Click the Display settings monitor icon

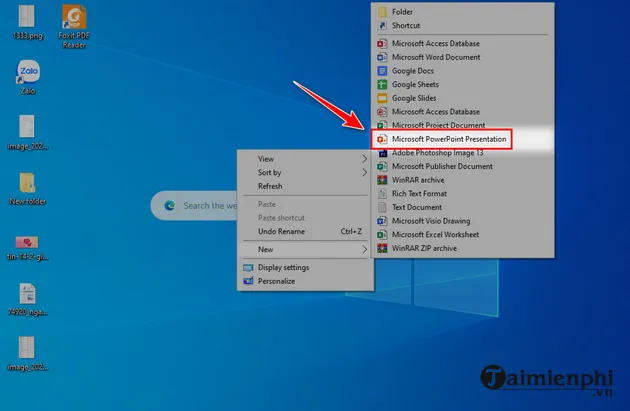click(x=248, y=268)
